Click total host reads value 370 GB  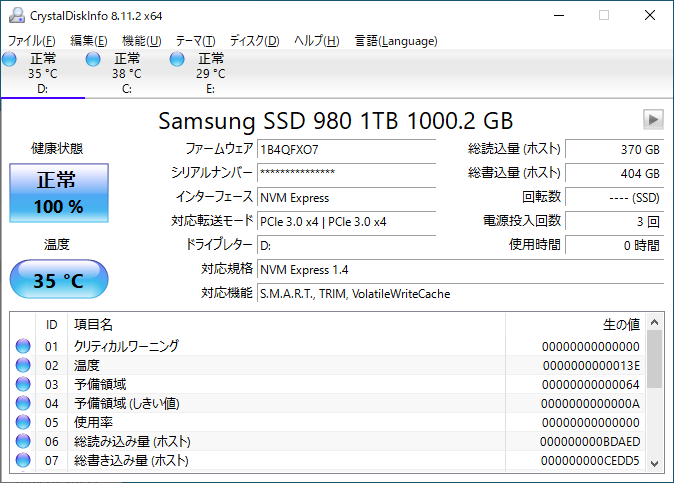(x=615, y=149)
